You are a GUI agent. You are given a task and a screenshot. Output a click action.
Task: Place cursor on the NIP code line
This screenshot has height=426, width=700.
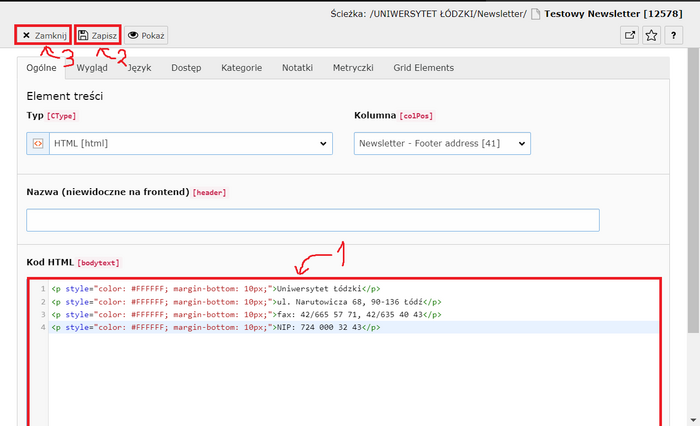(x=330, y=327)
